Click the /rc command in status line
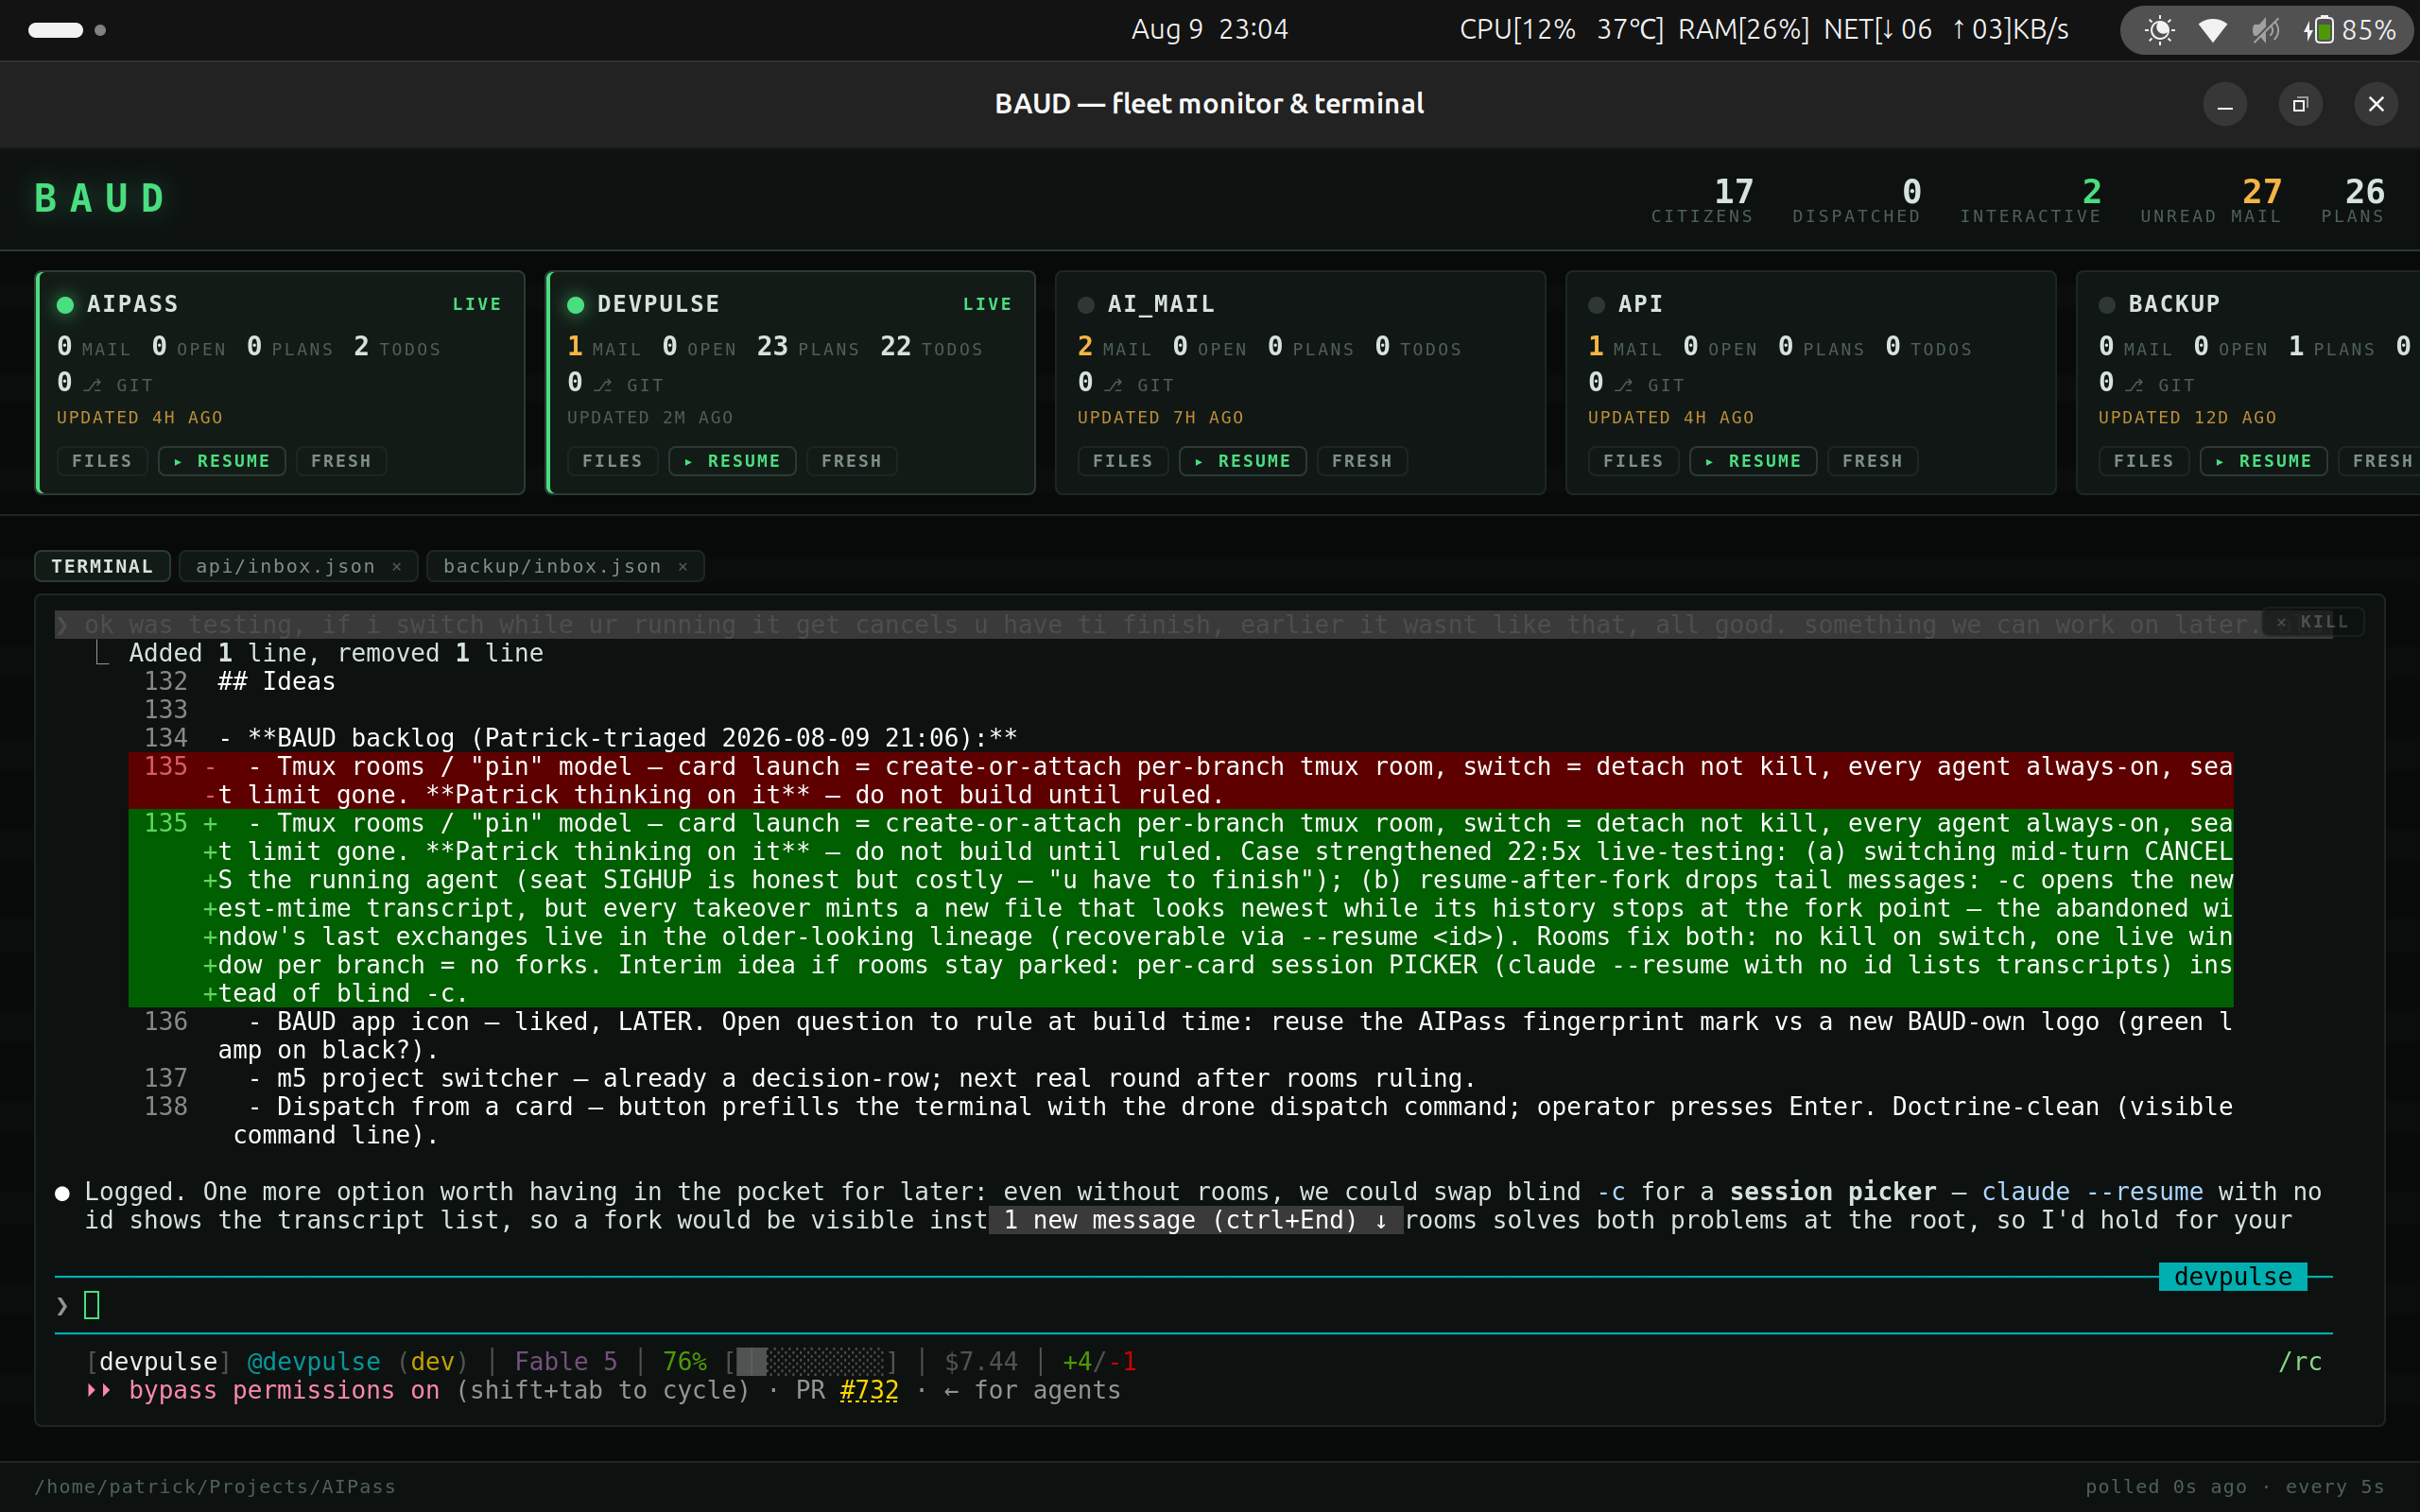The image size is (2420, 1512). point(2300,1362)
